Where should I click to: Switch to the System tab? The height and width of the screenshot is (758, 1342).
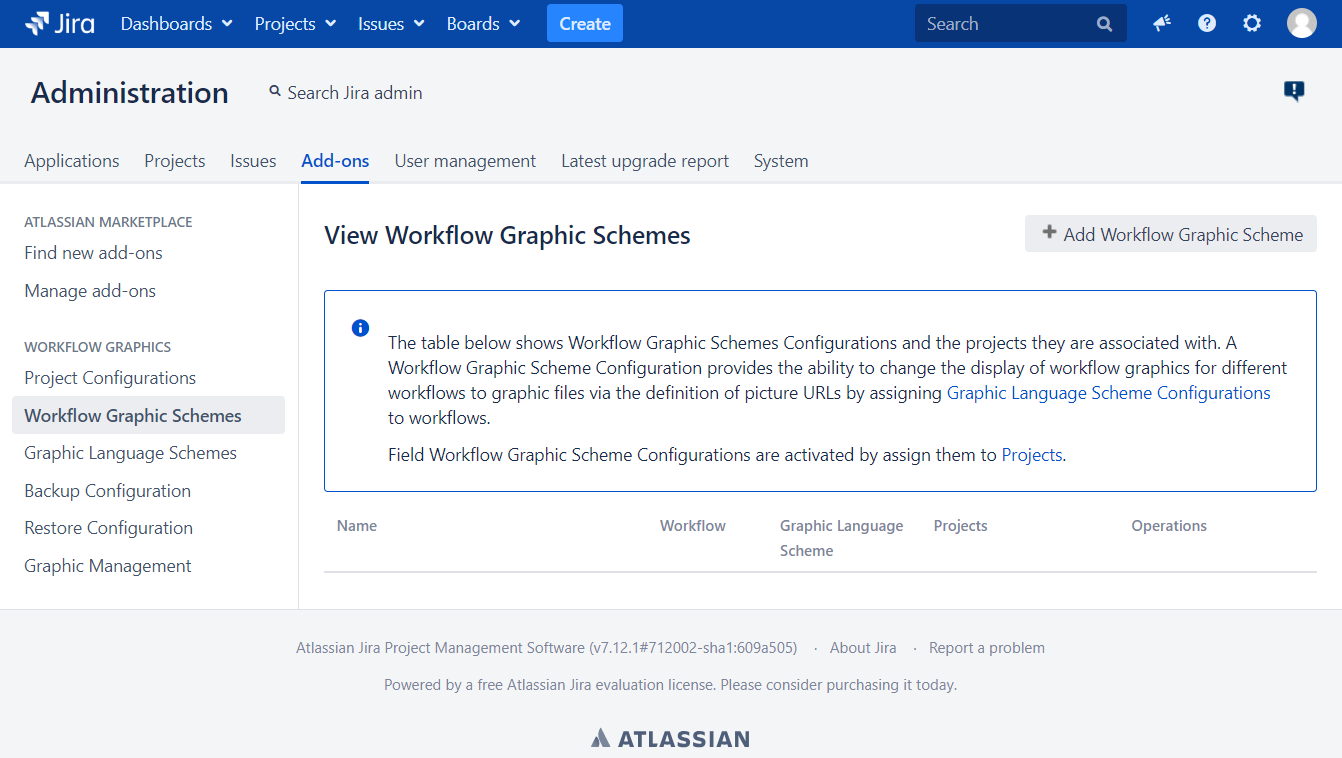click(781, 161)
